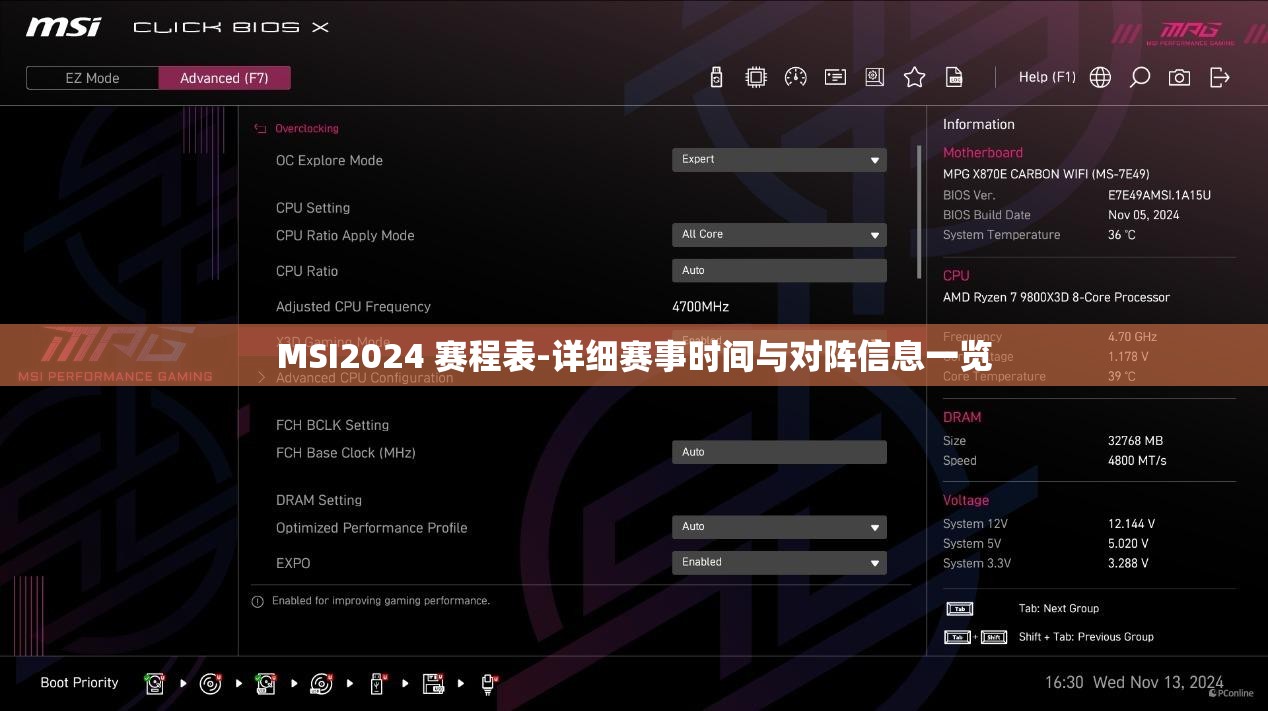The image size is (1268, 711).
Task: Open the CPU Ratio Apply Mode dropdown
Action: [779, 234]
